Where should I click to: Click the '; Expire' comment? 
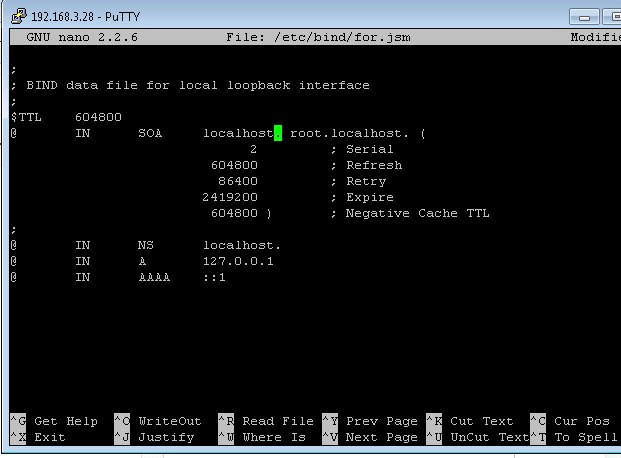[362, 197]
